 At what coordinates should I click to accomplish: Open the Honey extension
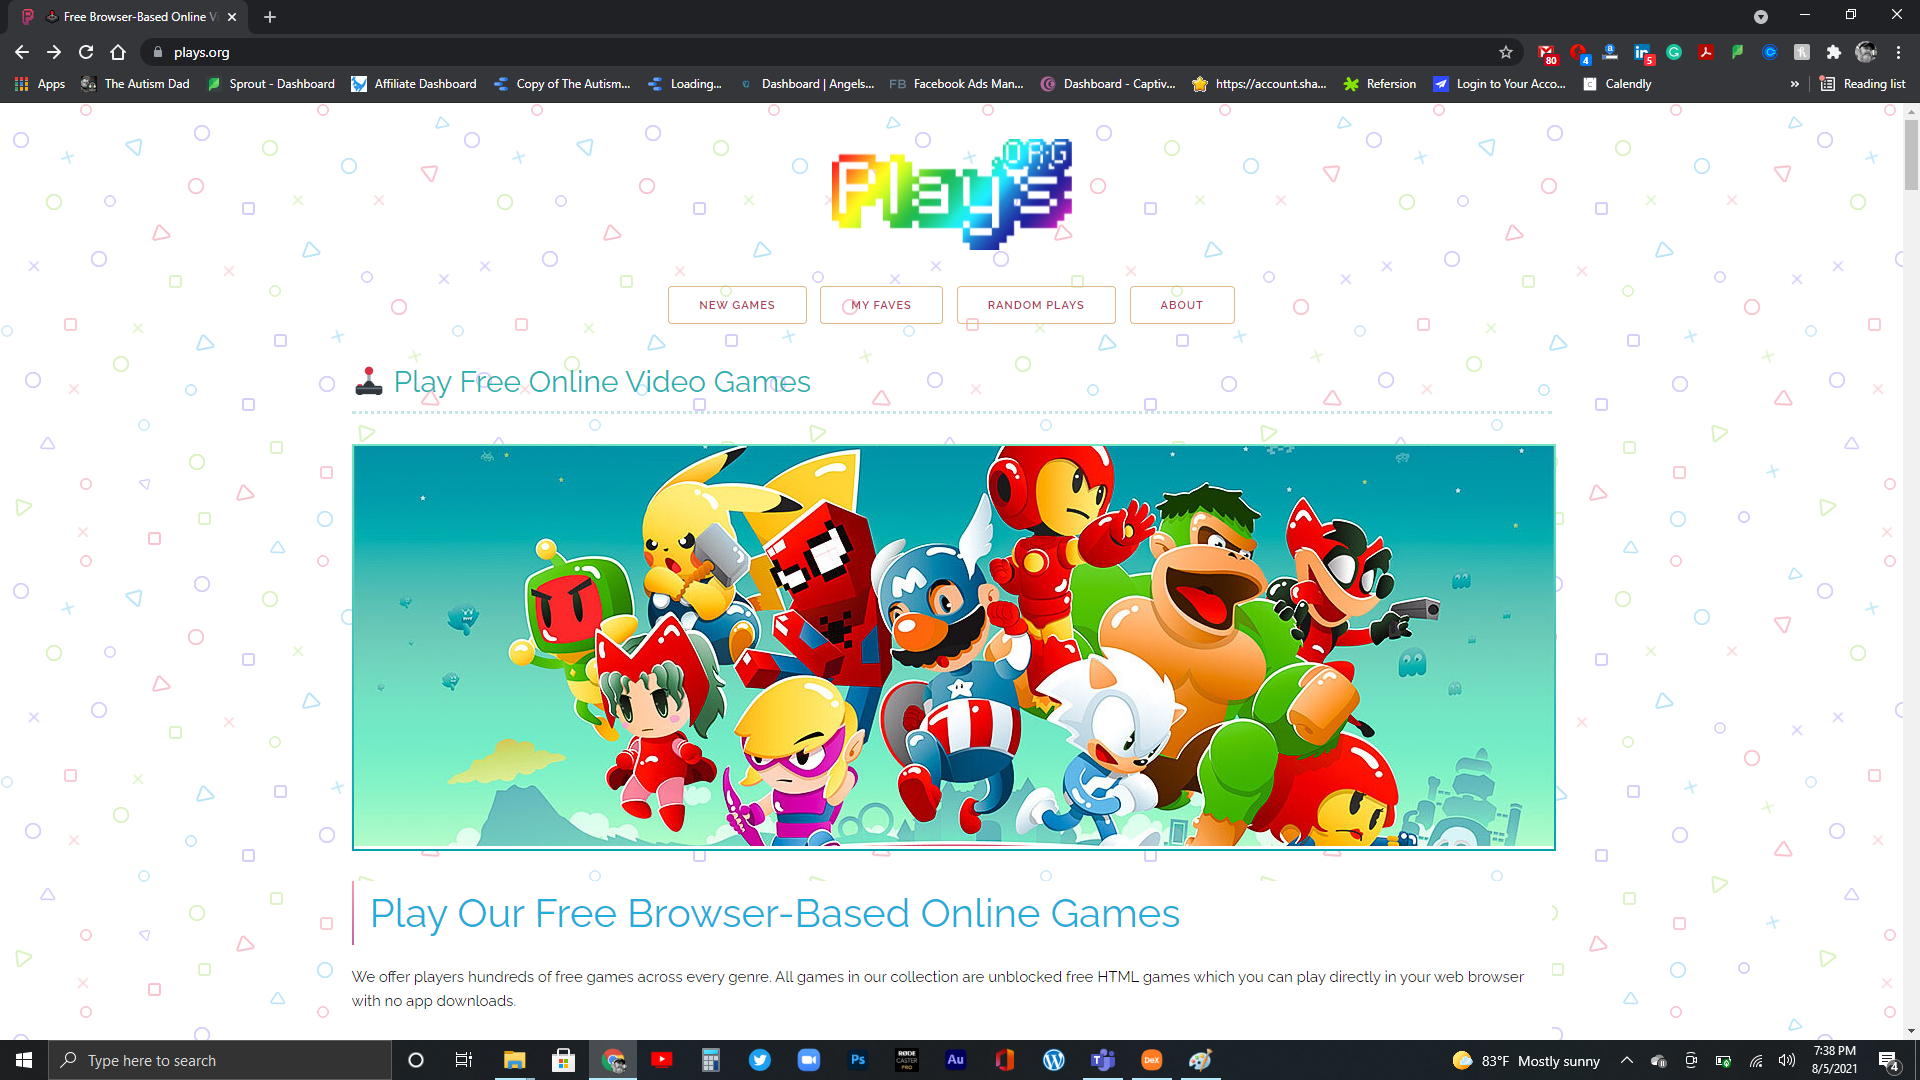click(1802, 52)
